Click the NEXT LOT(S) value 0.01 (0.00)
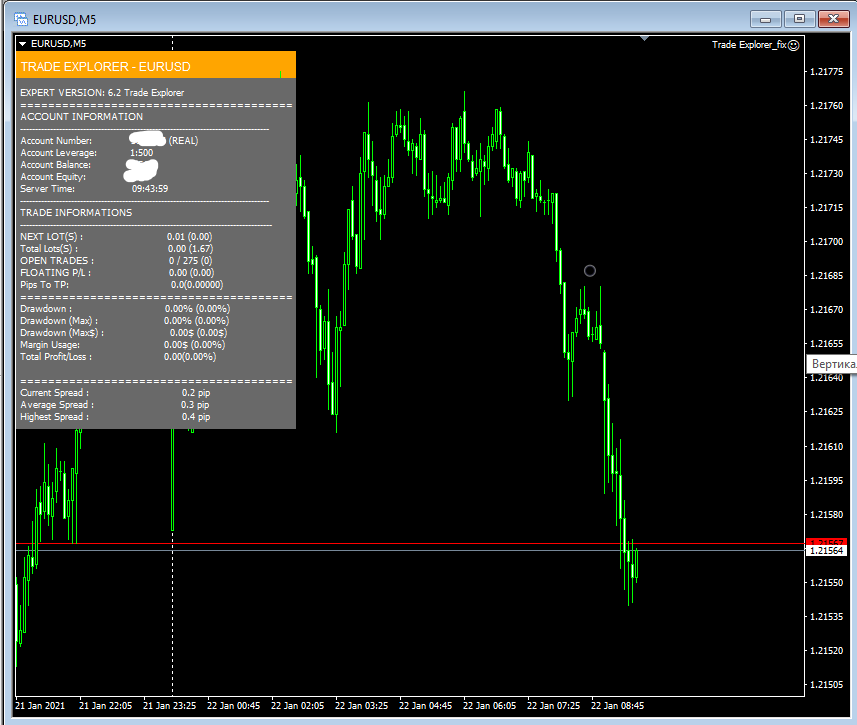 (189, 237)
